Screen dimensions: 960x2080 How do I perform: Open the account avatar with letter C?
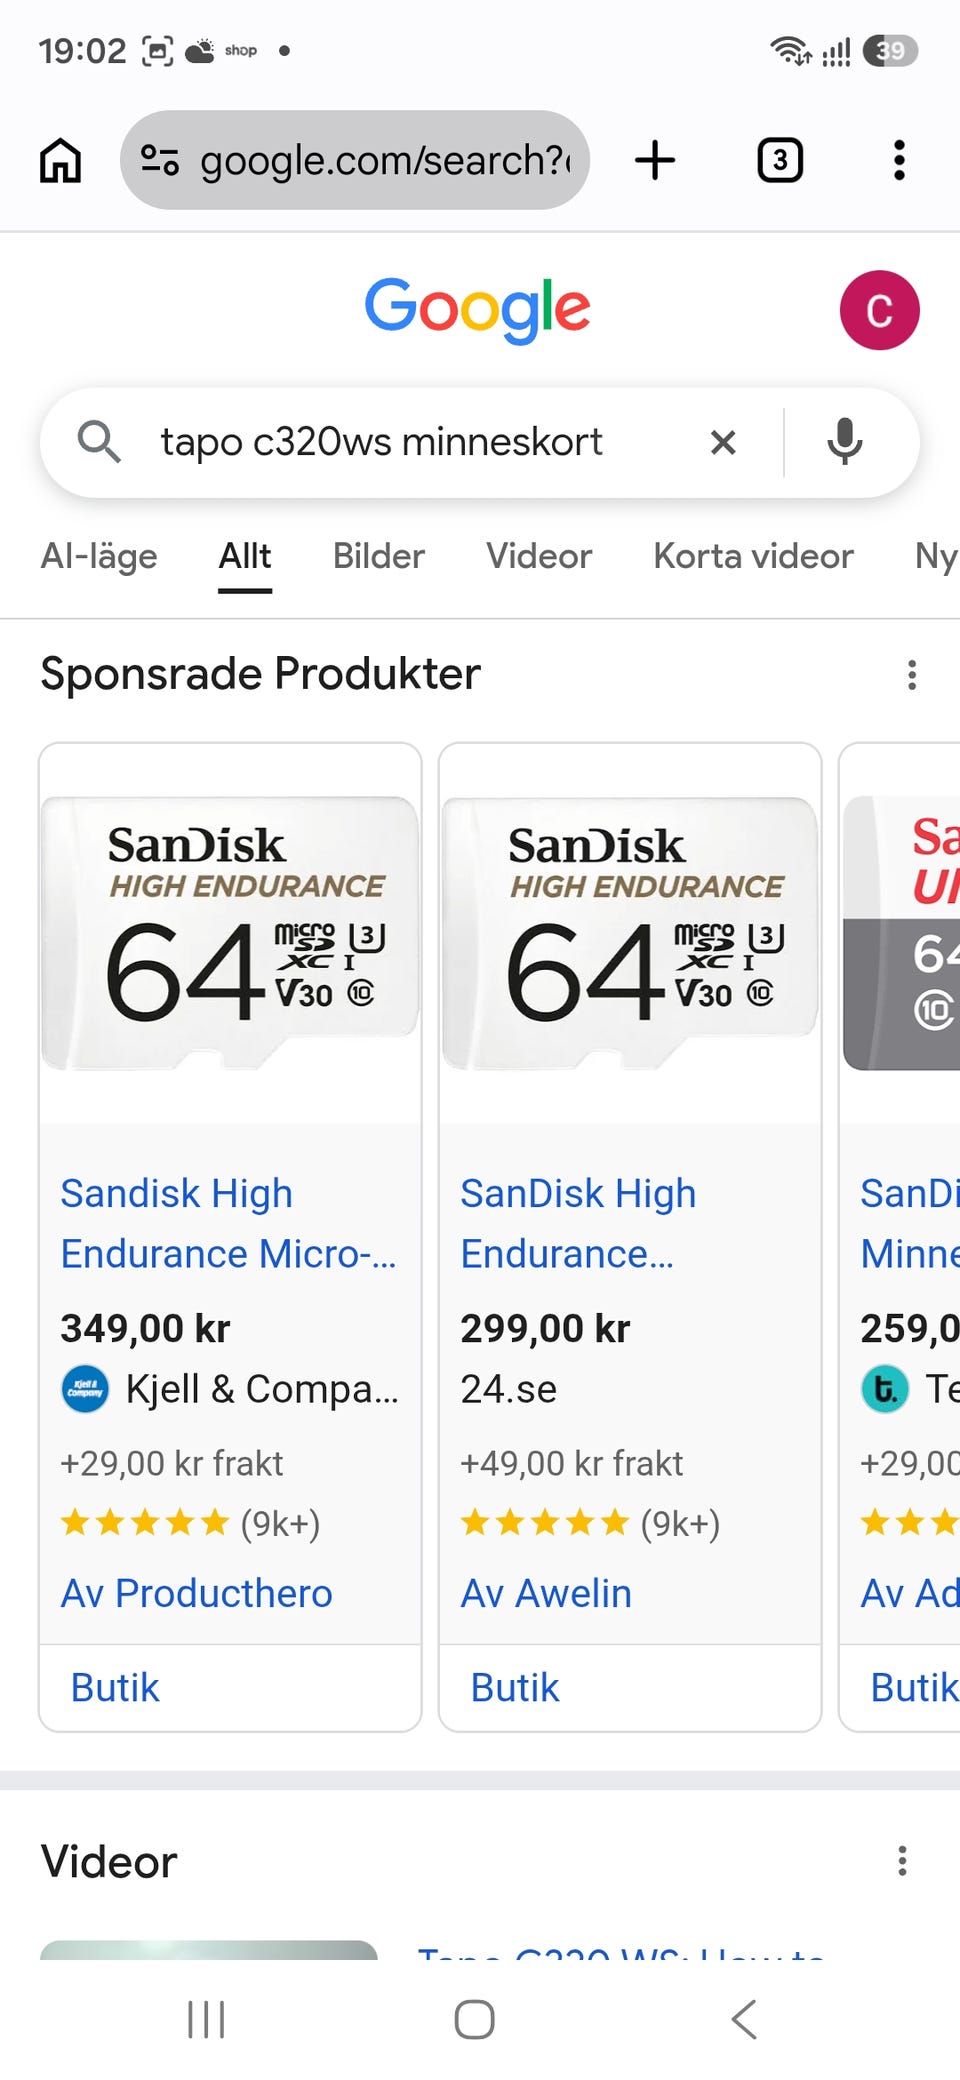(x=879, y=310)
